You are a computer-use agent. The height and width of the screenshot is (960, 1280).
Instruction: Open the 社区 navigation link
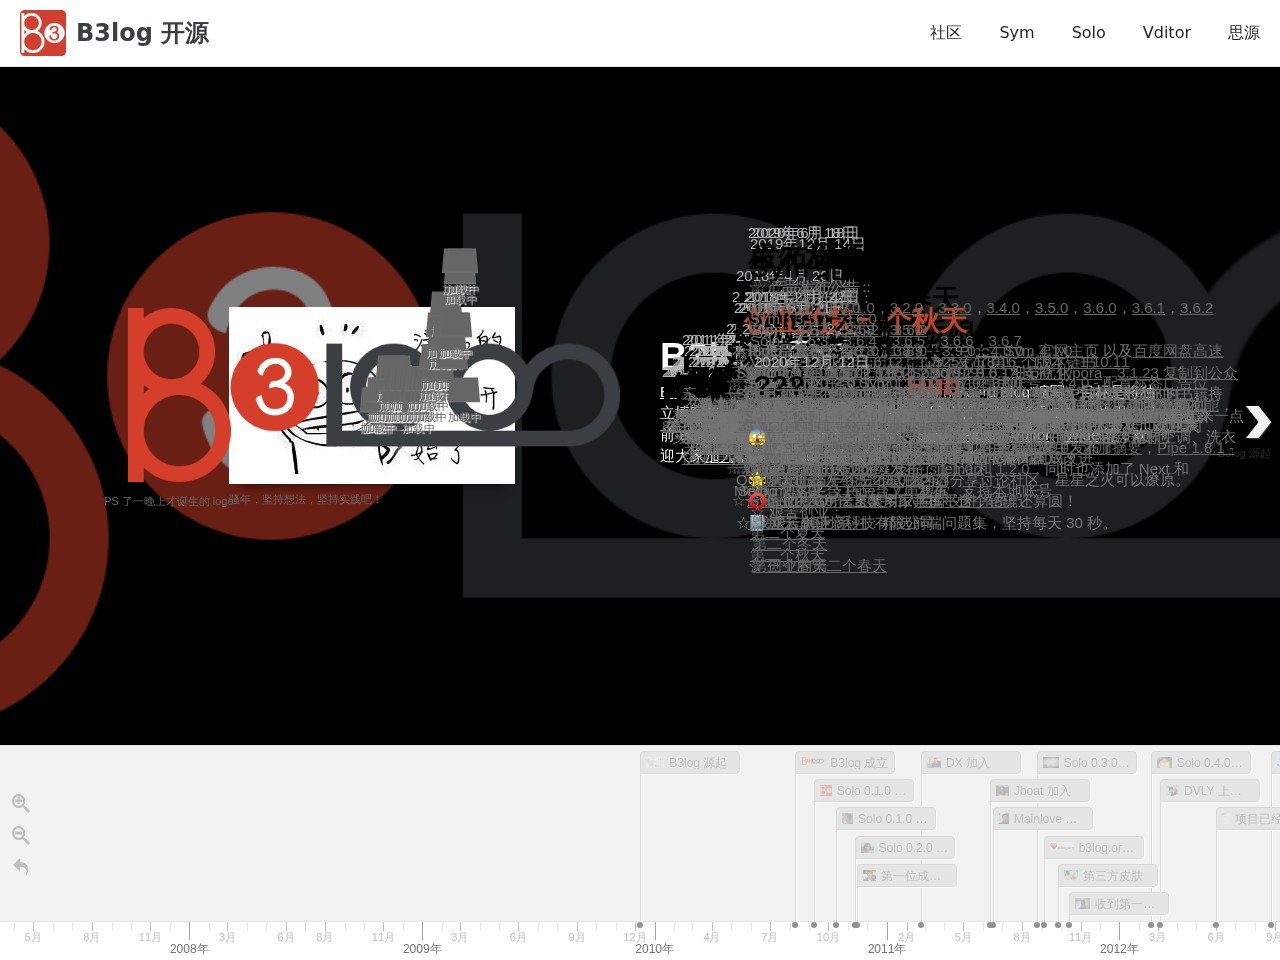pos(945,33)
